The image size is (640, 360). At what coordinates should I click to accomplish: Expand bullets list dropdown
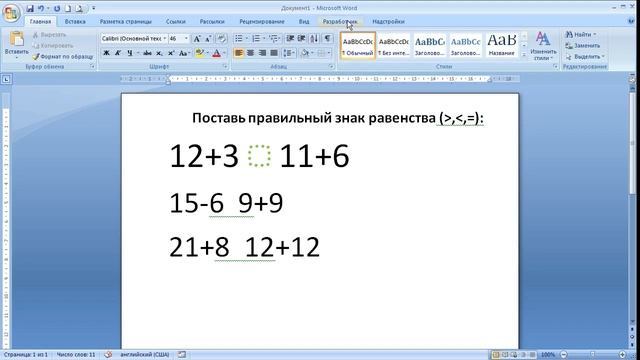(247, 39)
